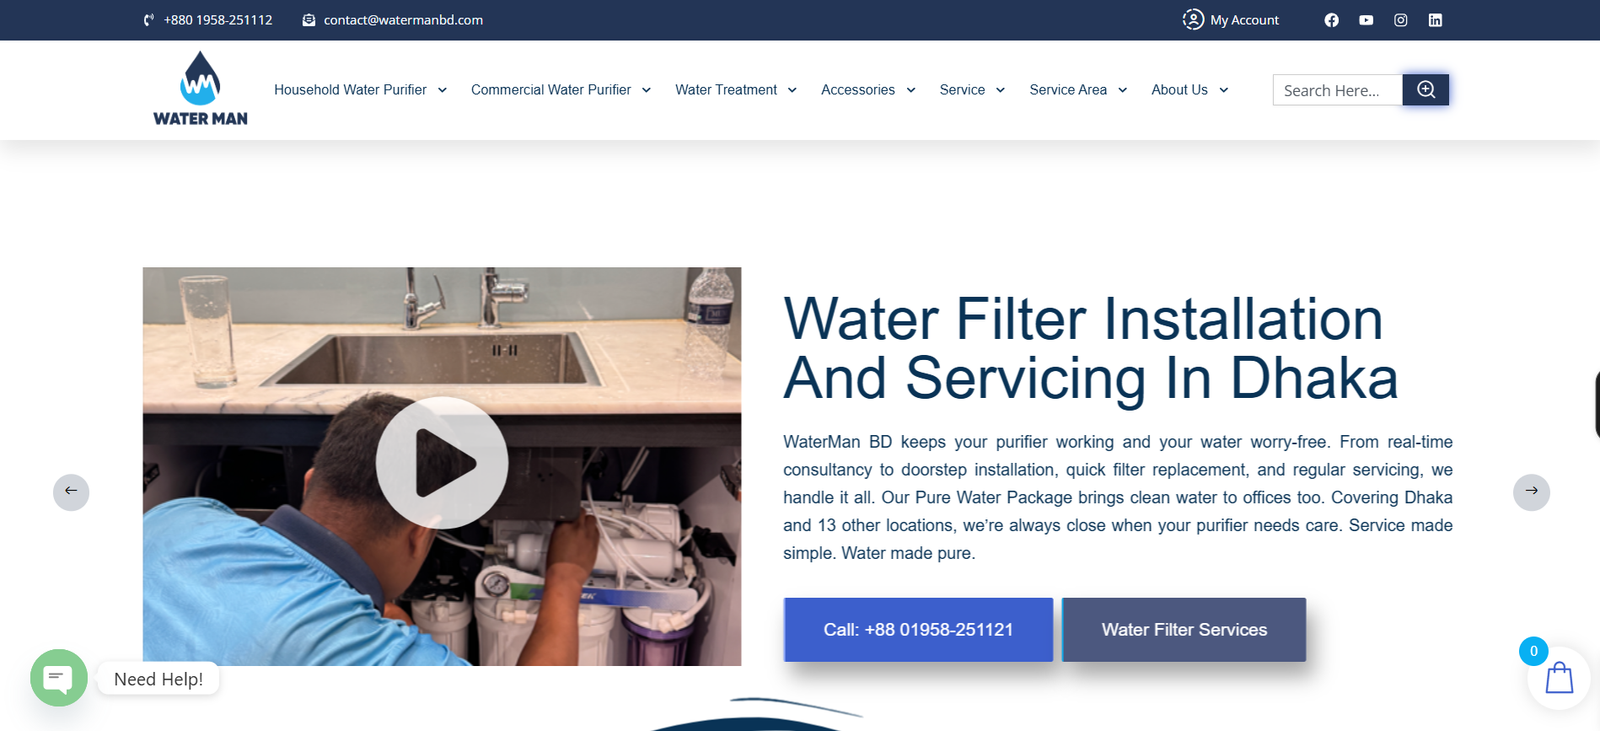Open the LinkedIn page icon

tap(1435, 20)
